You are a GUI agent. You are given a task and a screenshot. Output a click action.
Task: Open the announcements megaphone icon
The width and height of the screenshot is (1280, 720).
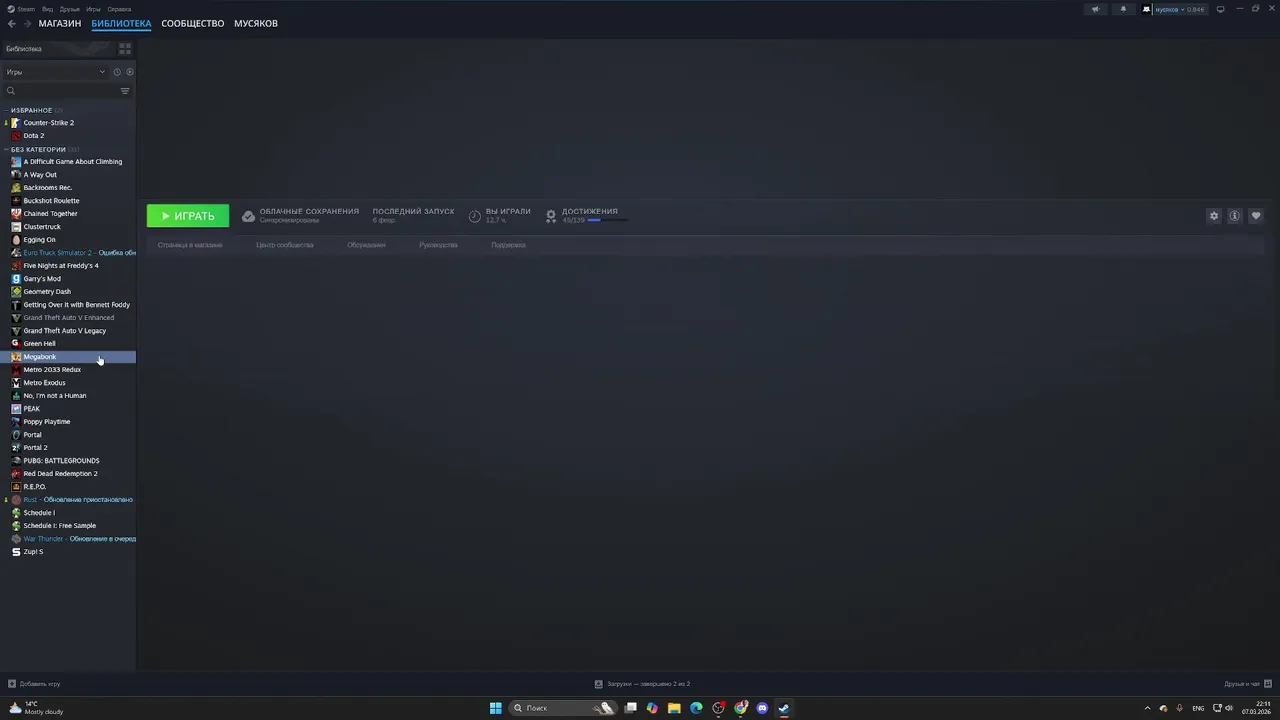click(1095, 9)
